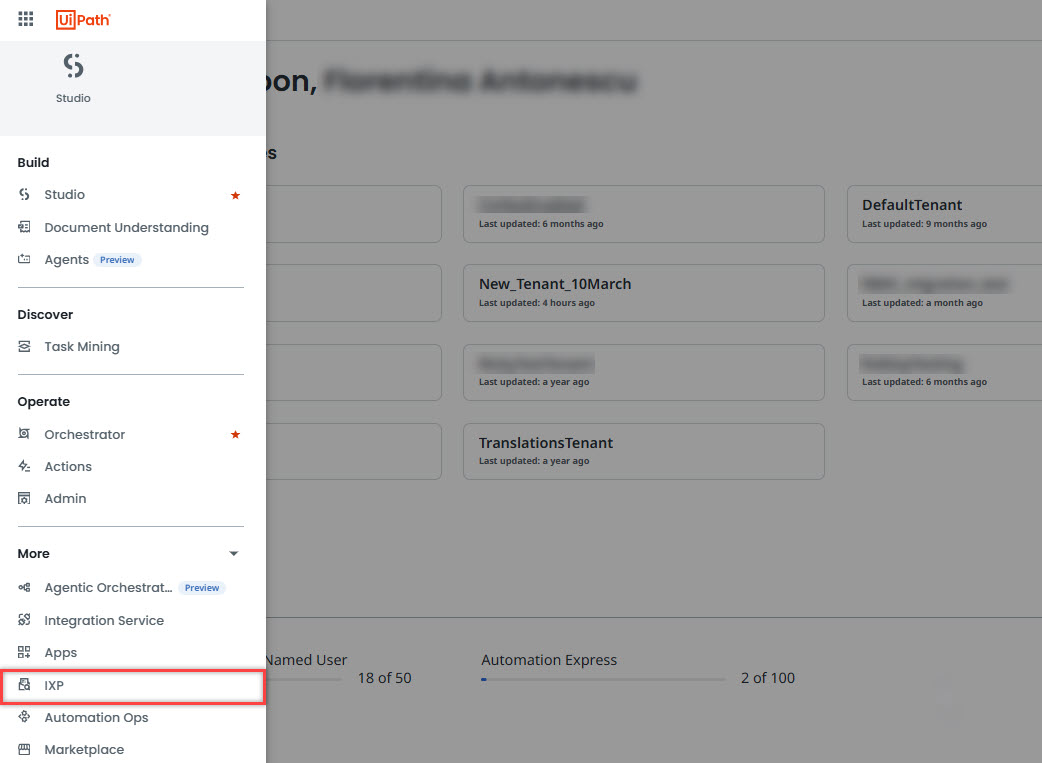This screenshot has width=1042, height=763.
Task: Open Integration Service from the sidebar
Action: pyautogui.click(x=104, y=620)
